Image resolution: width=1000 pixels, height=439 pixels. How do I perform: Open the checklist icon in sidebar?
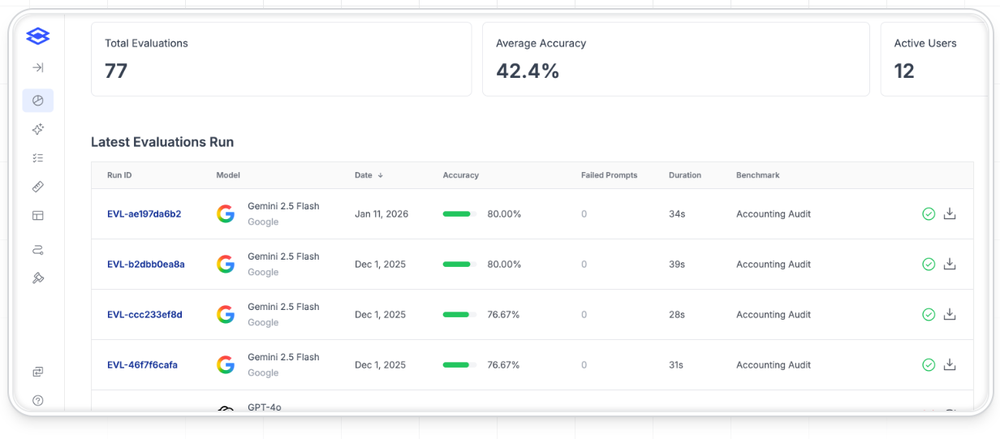pyautogui.click(x=38, y=158)
